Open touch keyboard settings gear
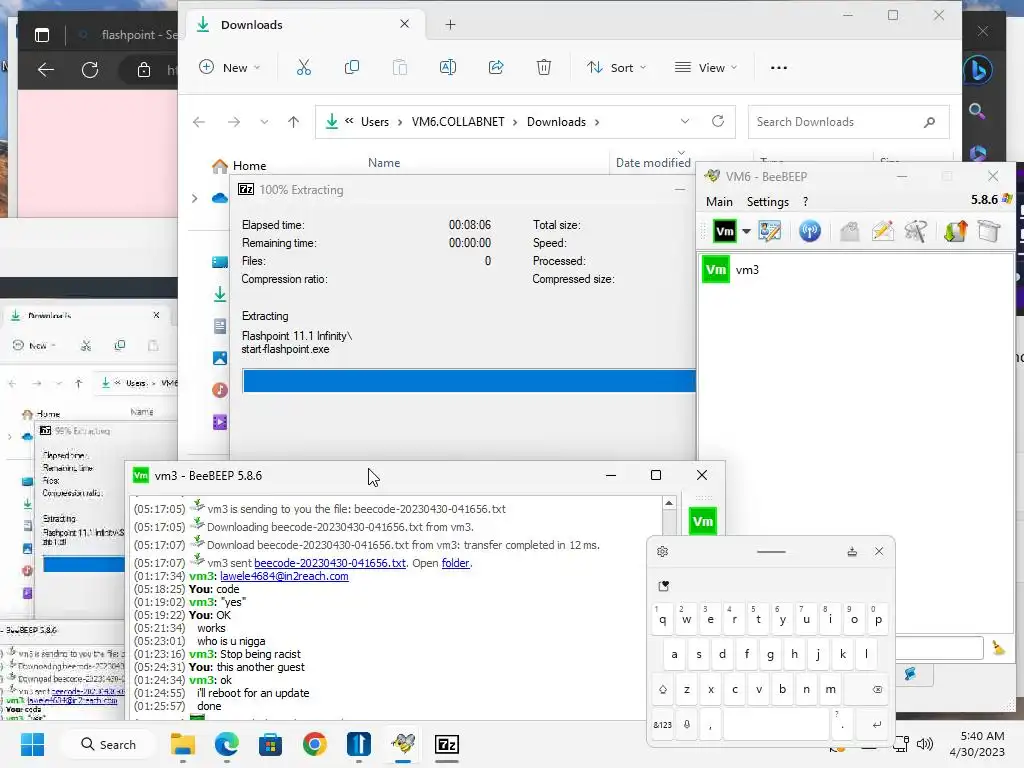 [x=662, y=552]
